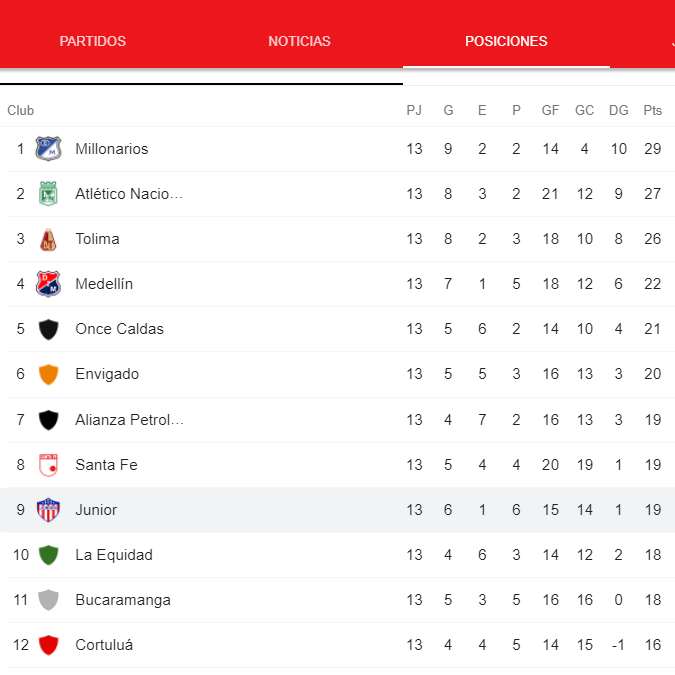Click the Junior striped crest
The height and width of the screenshot is (675, 675).
pyautogui.click(x=48, y=510)
